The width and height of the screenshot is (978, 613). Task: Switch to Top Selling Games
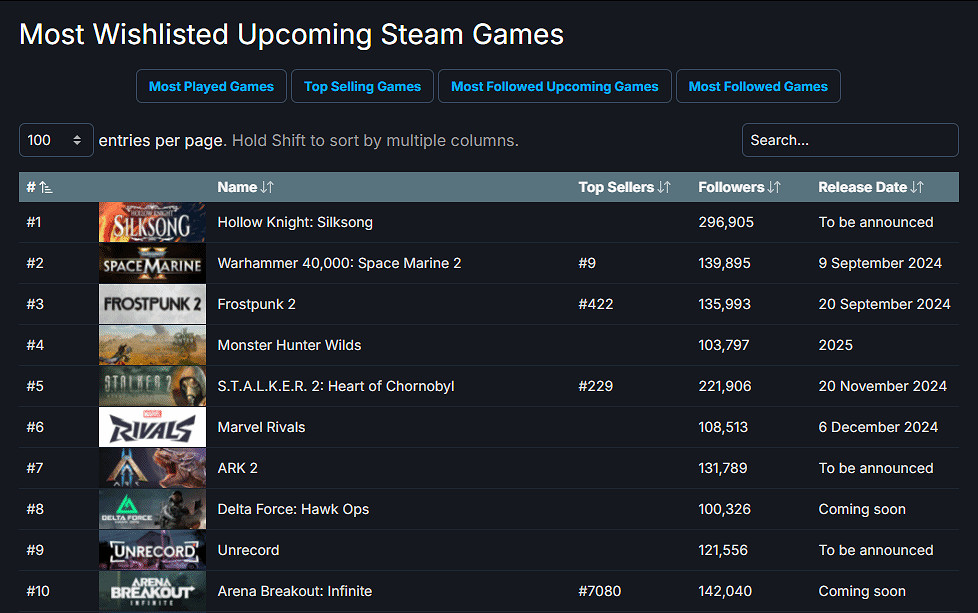[x=362, y=86]
